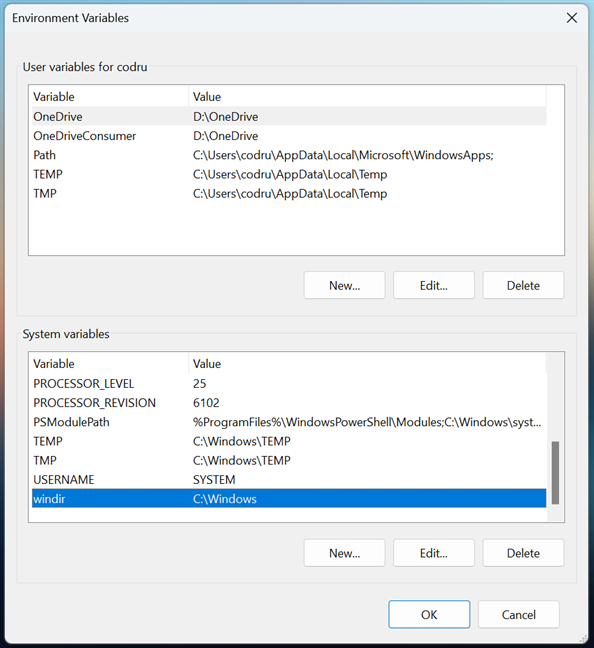Select the OneDrive user variable row
Image resolution: width=594 pixels, height=648 pixels.
(289, 117)
